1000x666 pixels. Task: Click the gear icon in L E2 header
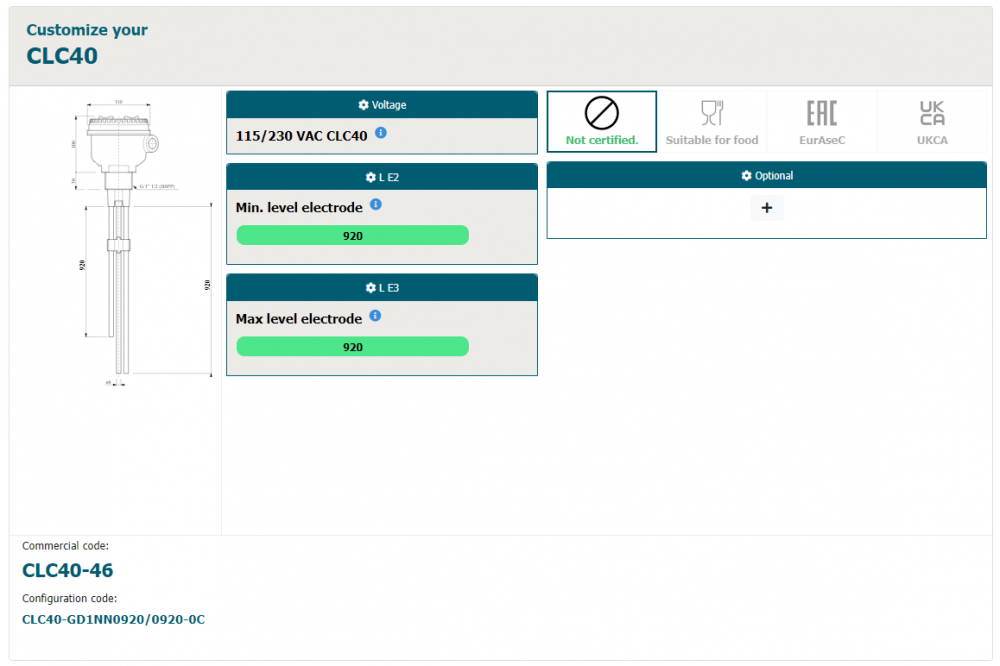371,177
